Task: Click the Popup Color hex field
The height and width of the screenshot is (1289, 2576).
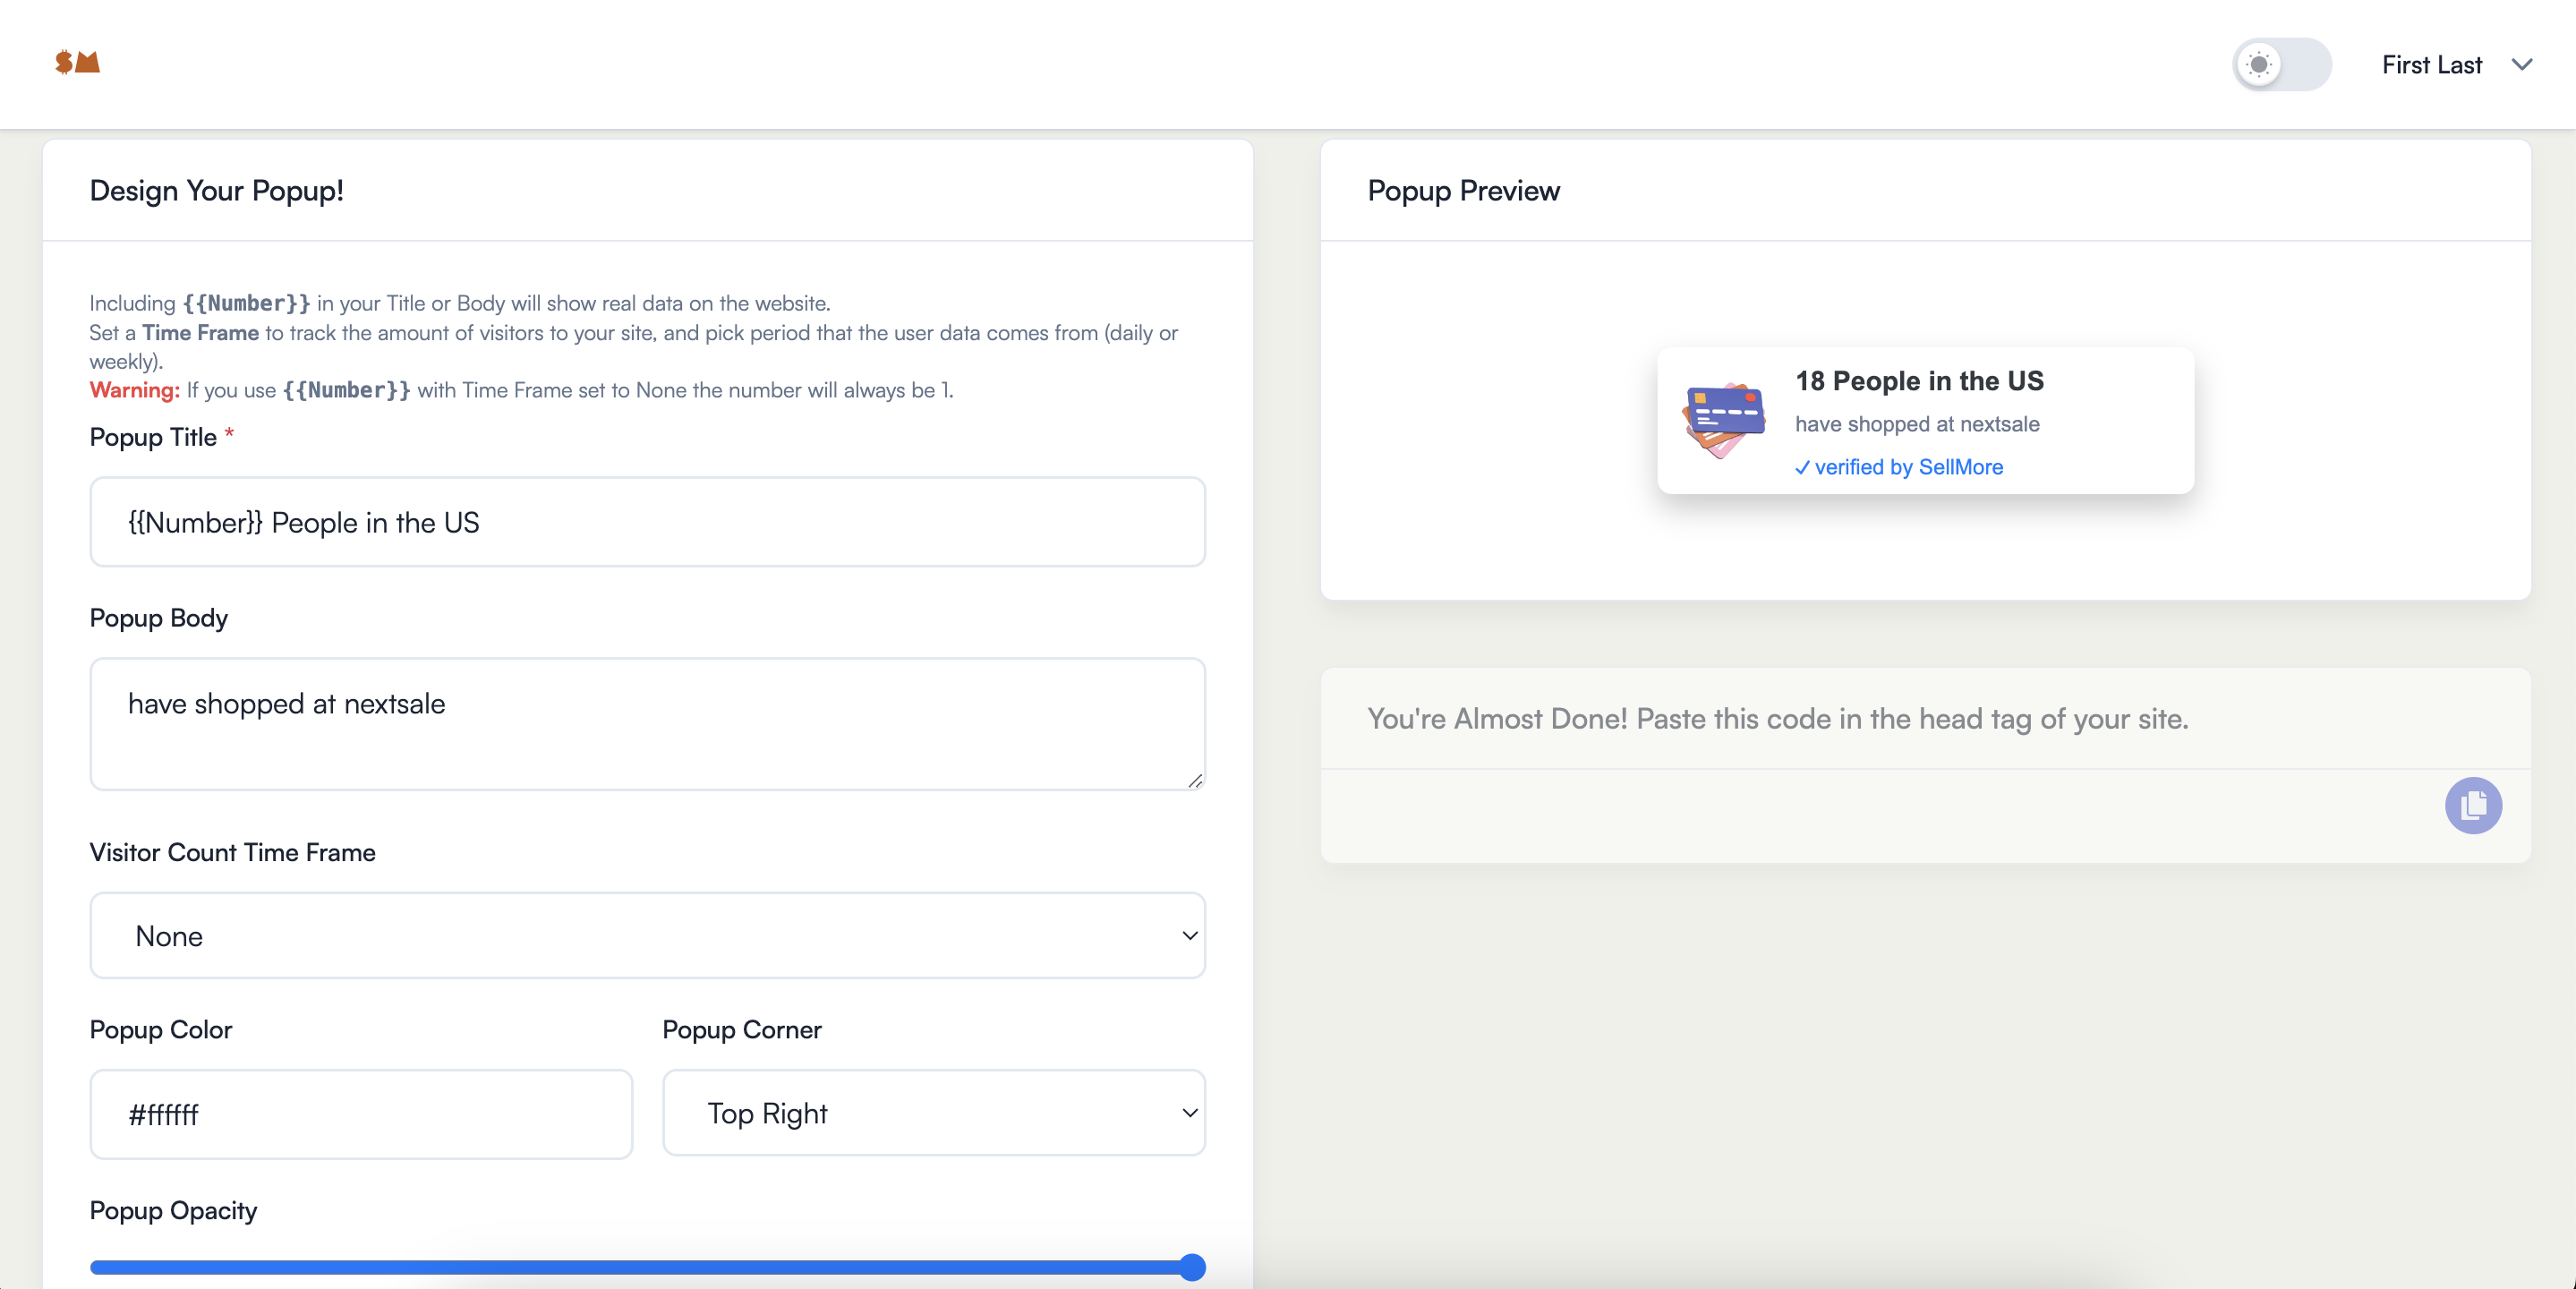Action: (x=361, y=1114)
